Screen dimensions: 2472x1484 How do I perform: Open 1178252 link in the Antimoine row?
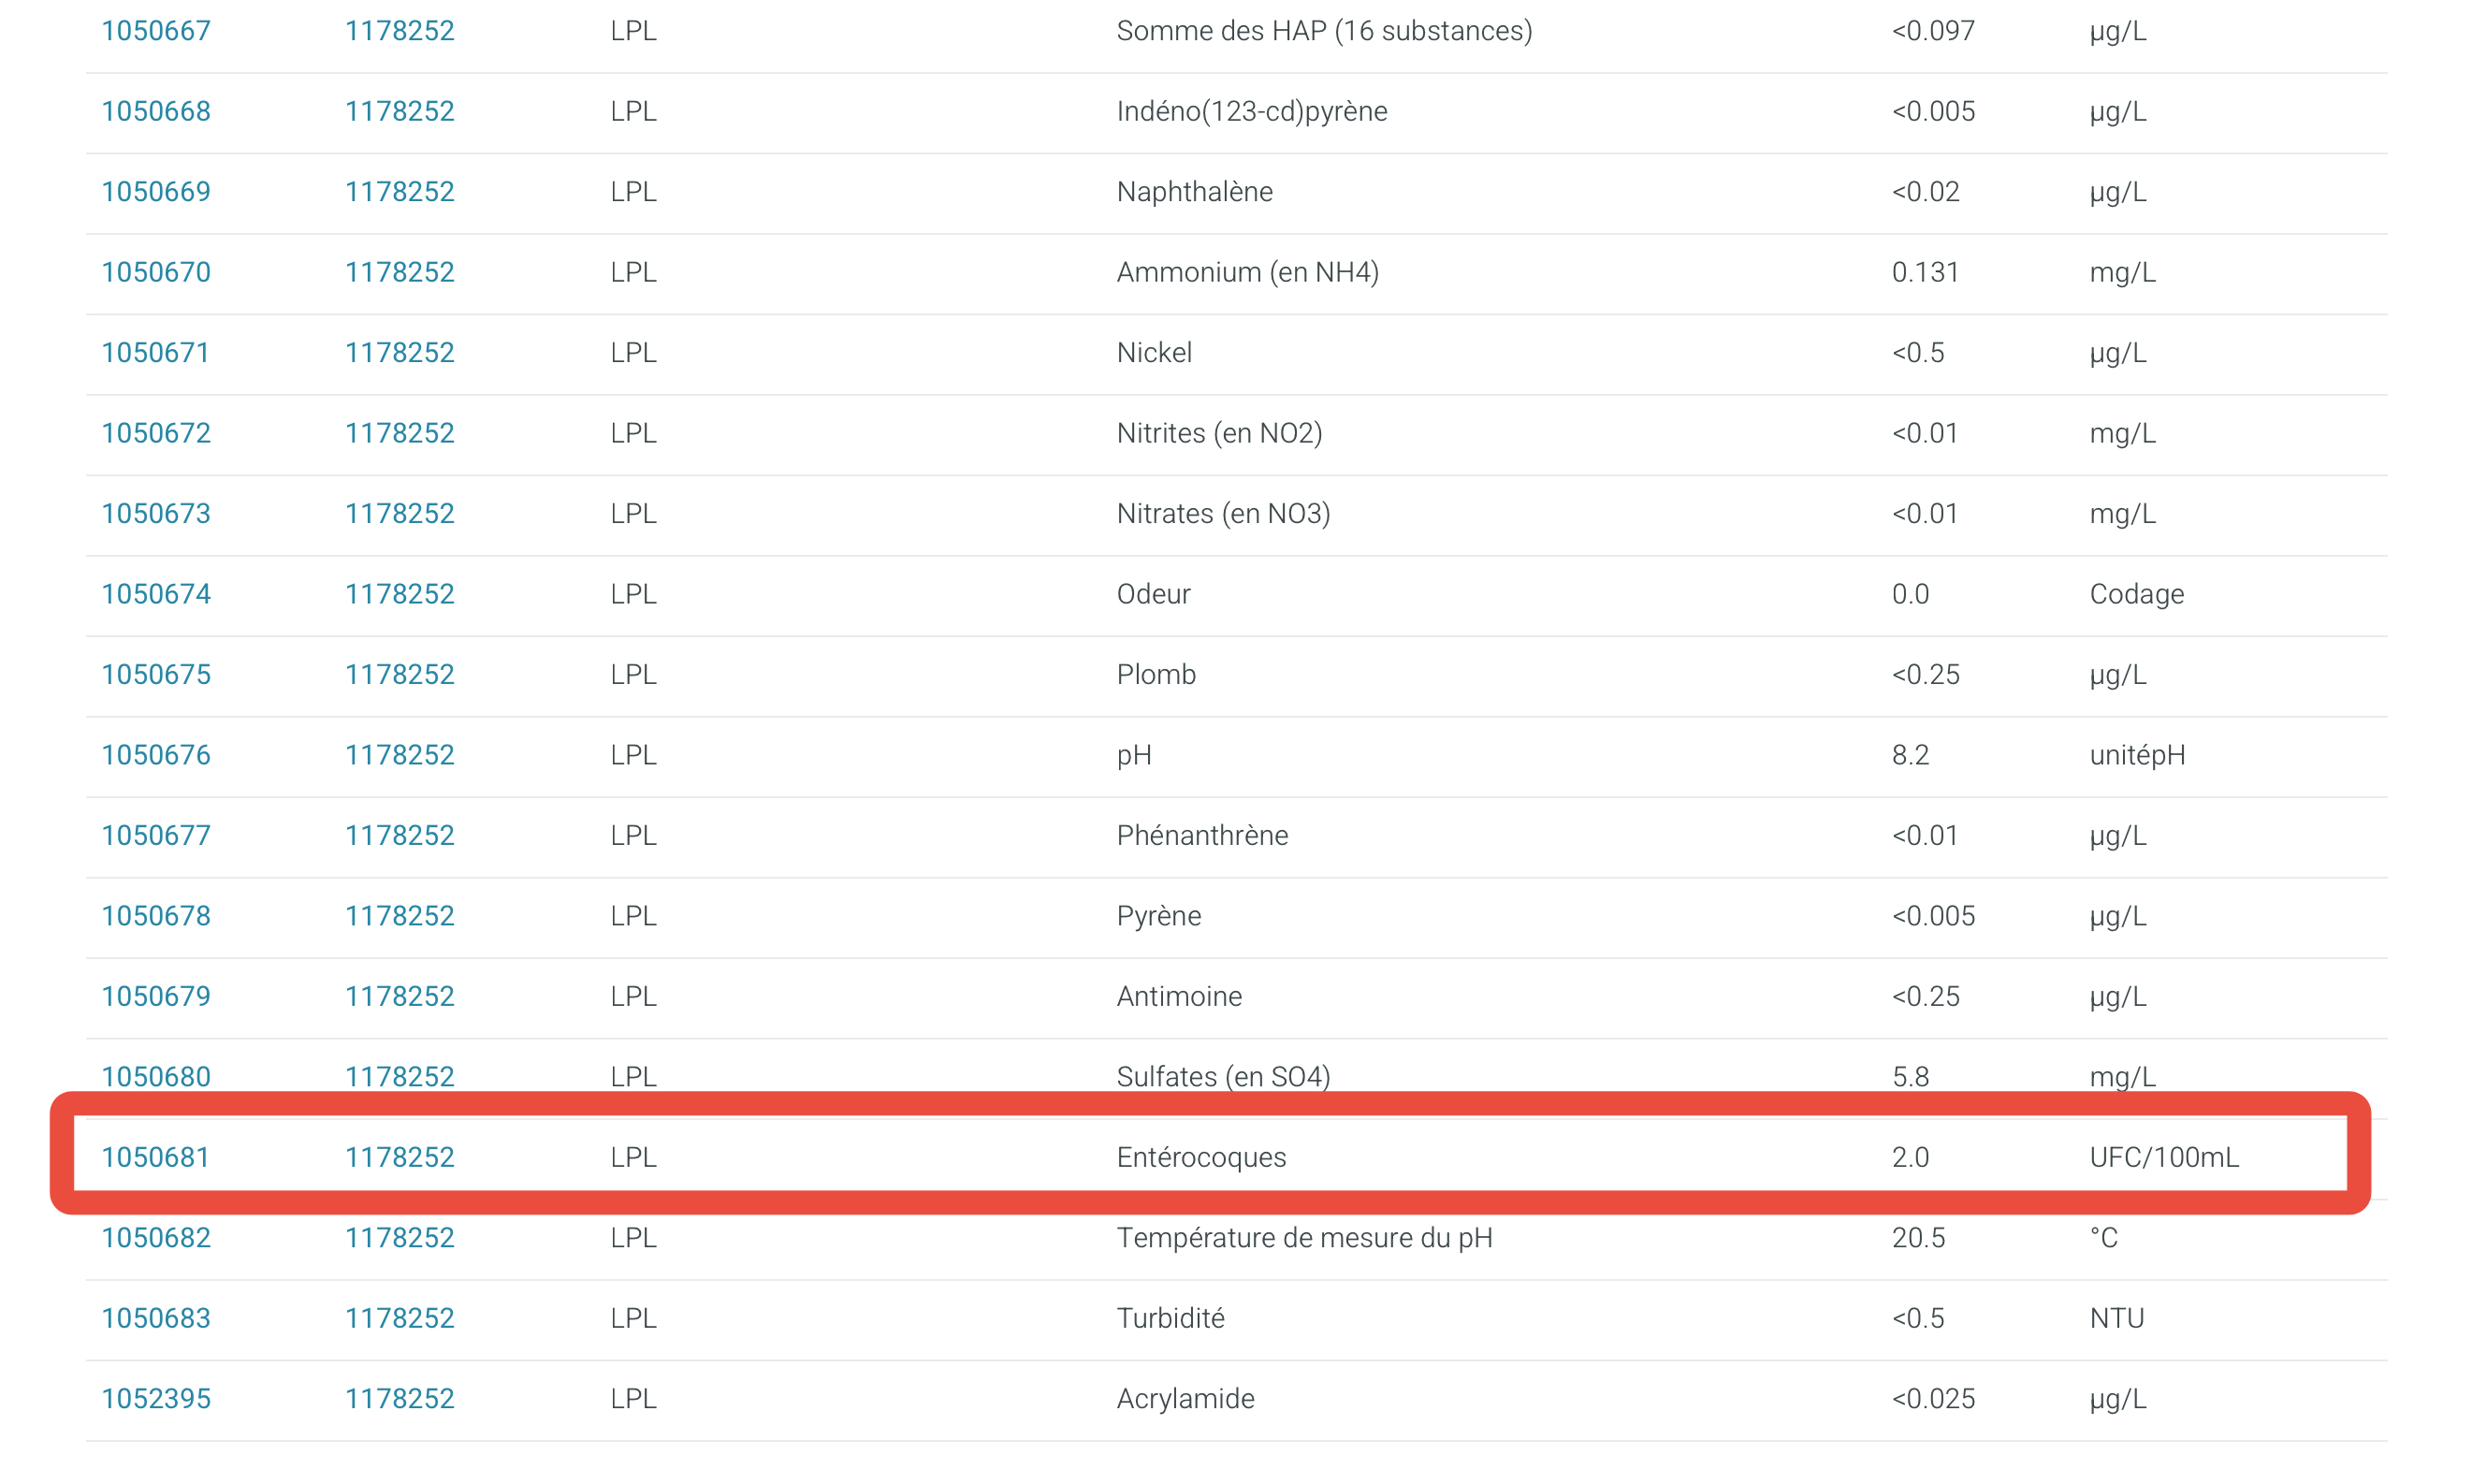coord(399,996)
